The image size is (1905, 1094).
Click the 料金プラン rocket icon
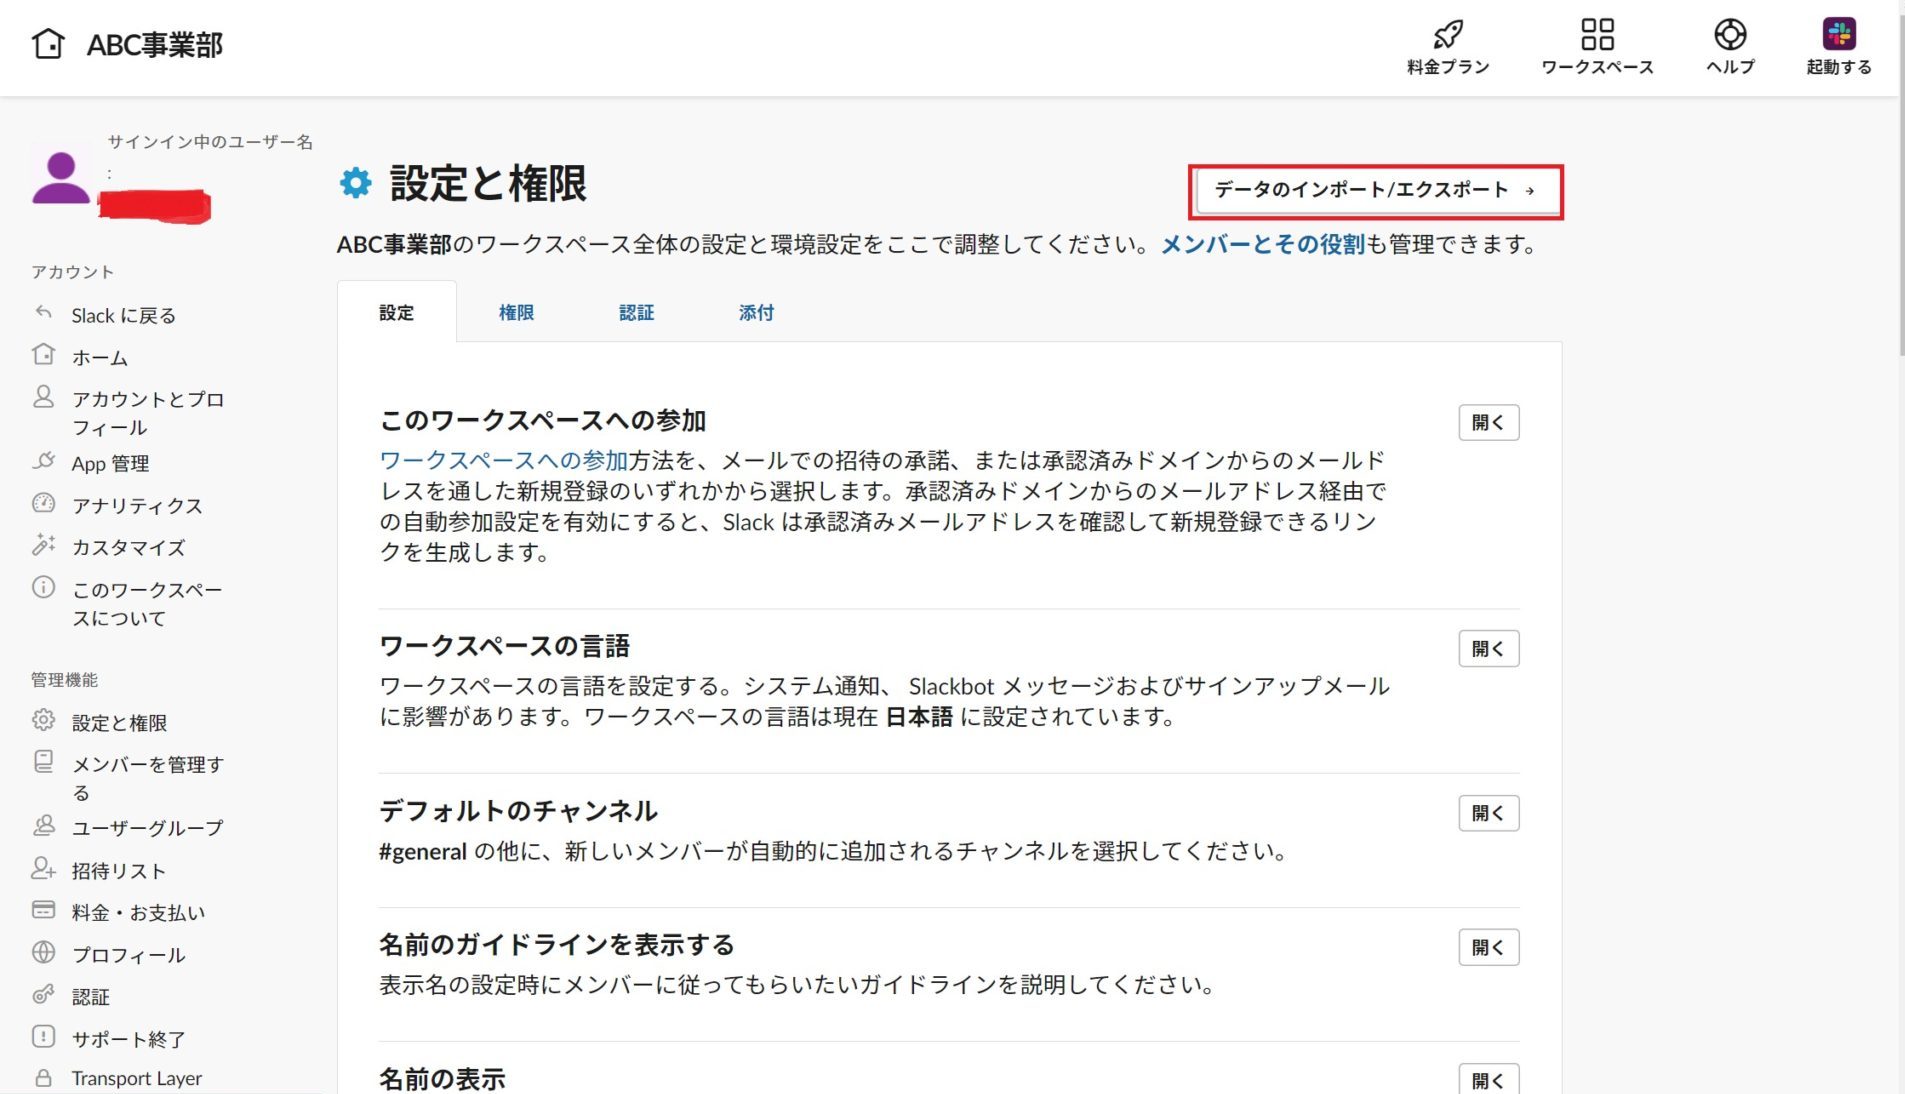tap(1447, 33)
